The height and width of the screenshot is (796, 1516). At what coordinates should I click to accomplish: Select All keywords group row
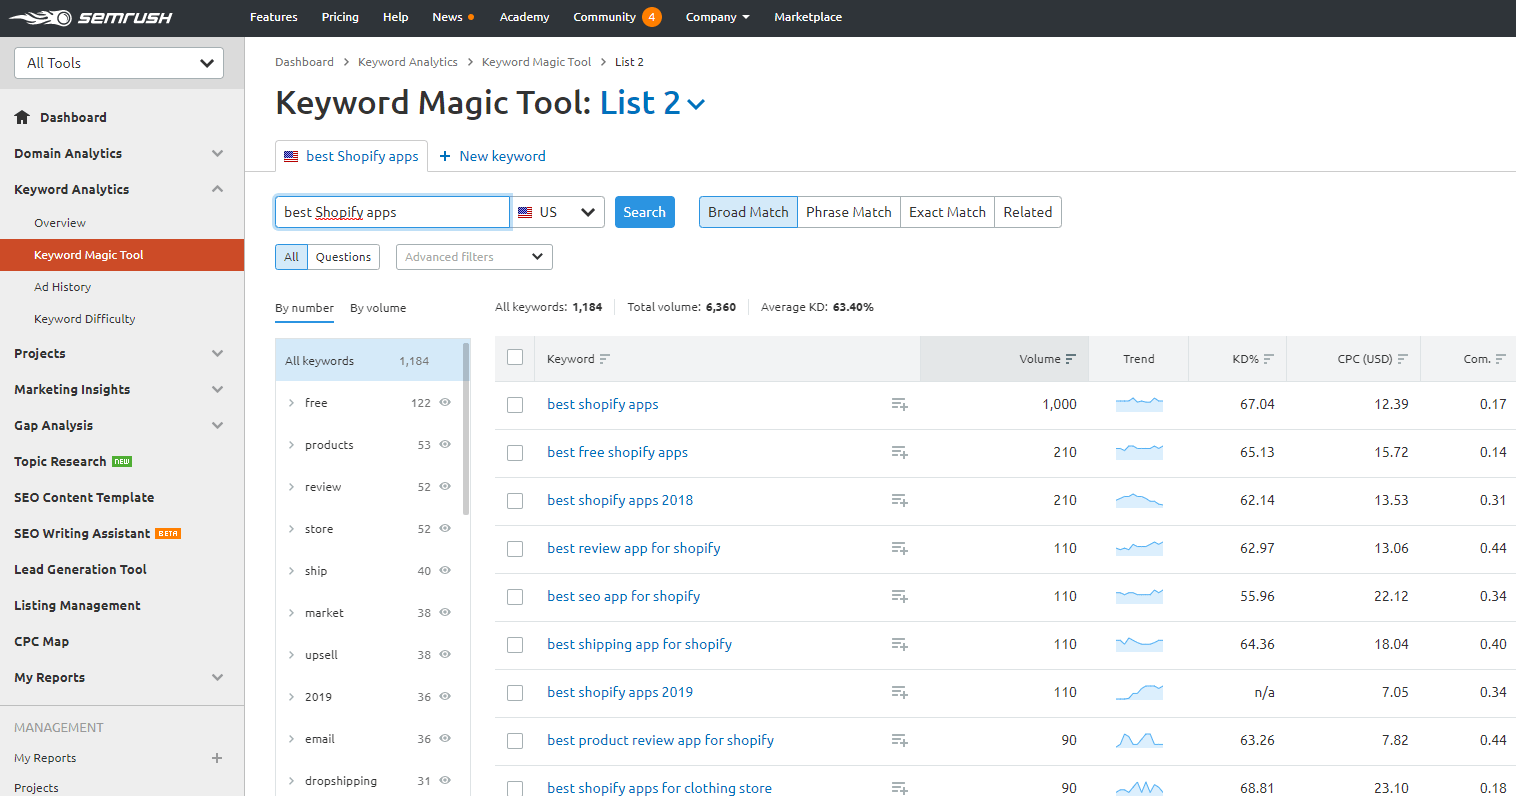coord(368,361)
